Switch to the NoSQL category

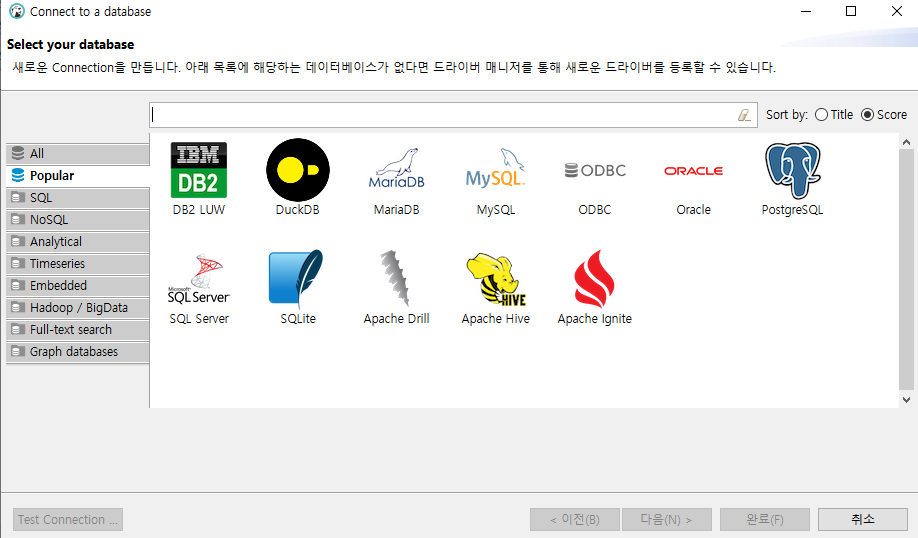(x=78, y=220)
